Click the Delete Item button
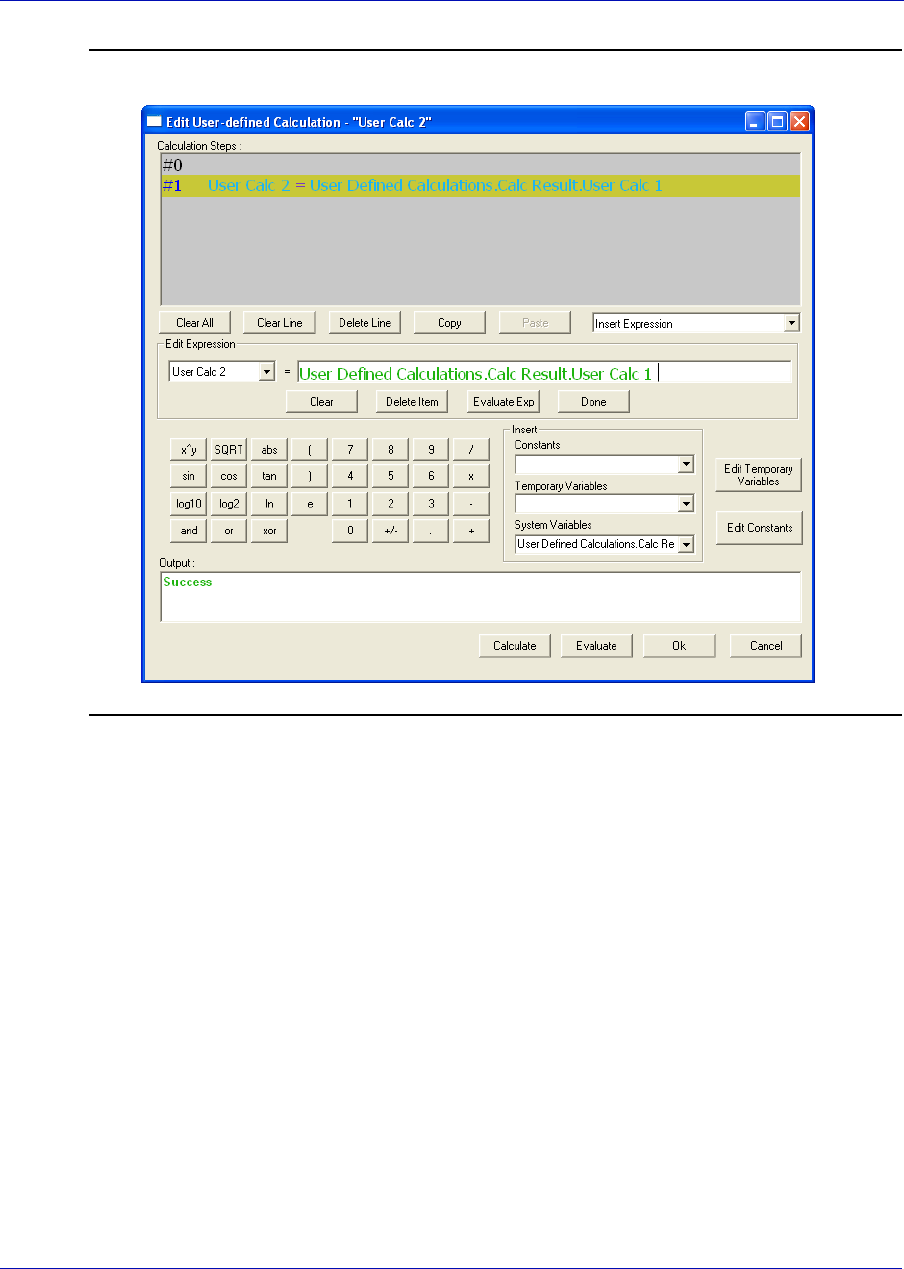Image resolution: width=904 pixels, height=1269 pixels. [412, 401]
